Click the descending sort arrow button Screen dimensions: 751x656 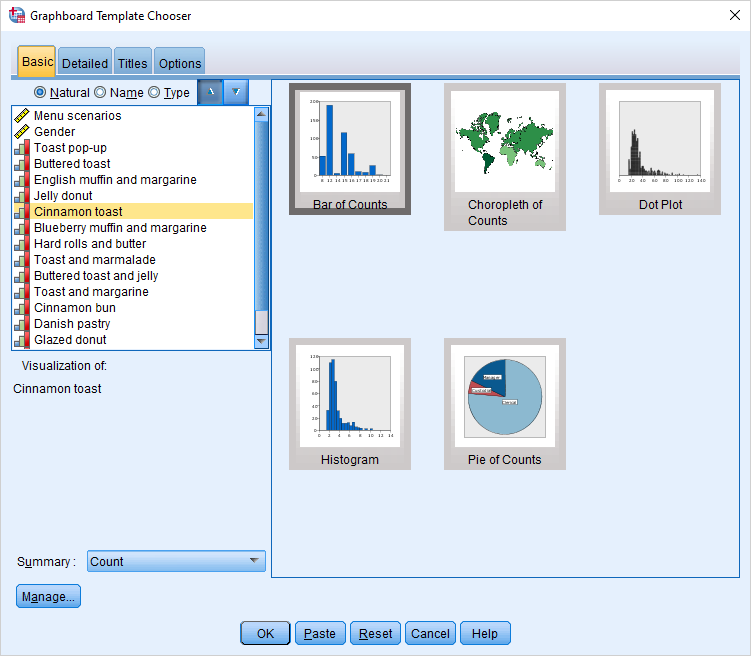[236, 93]
